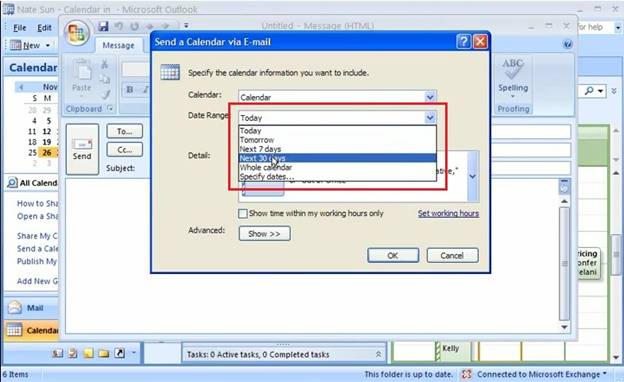Expand the Detail list arrow
Viewport: 624px width, 382px height.
472,176
